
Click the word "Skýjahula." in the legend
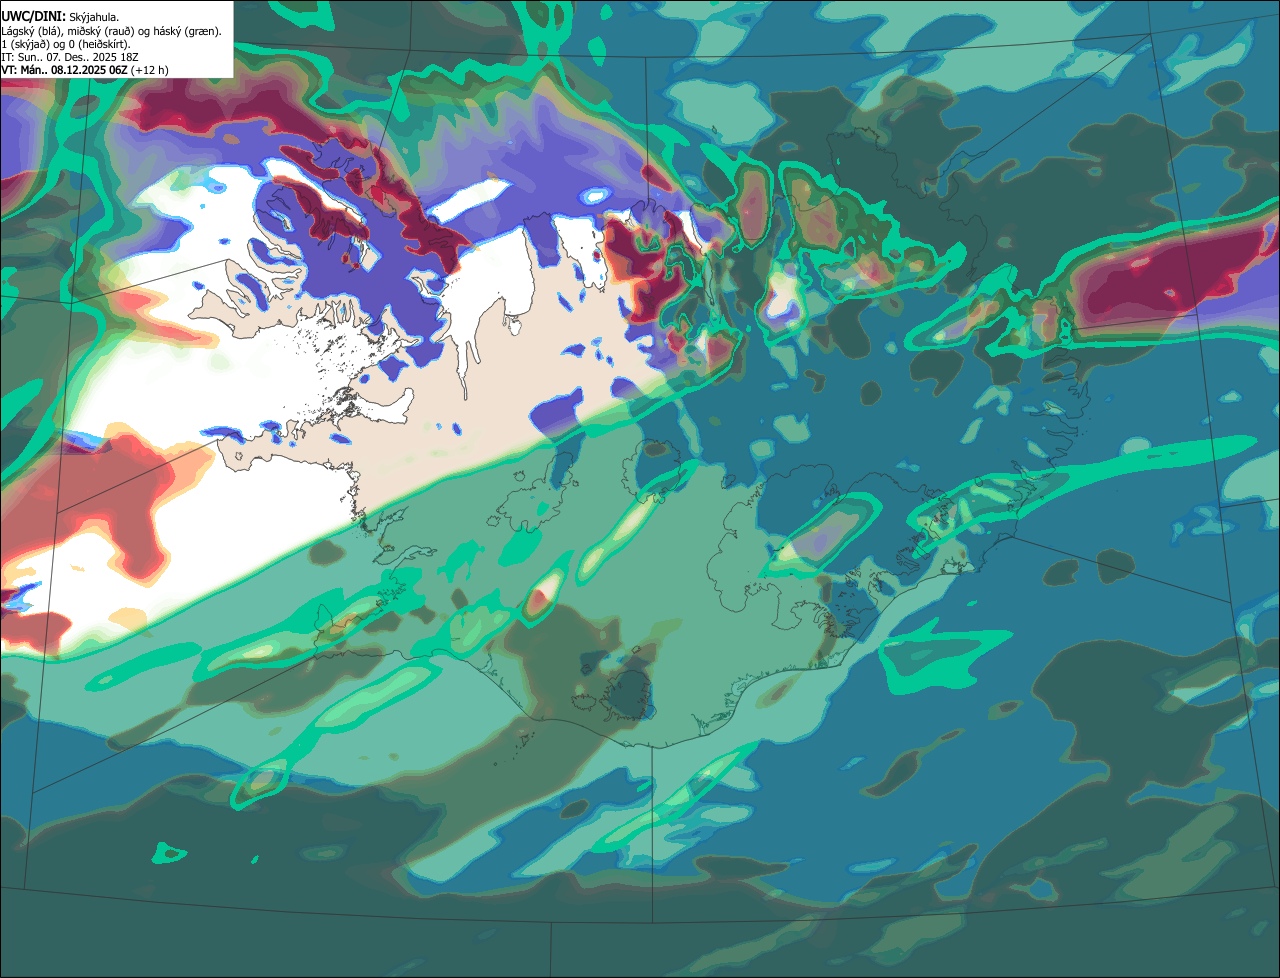pyautogui.click(x=94, y=17)
